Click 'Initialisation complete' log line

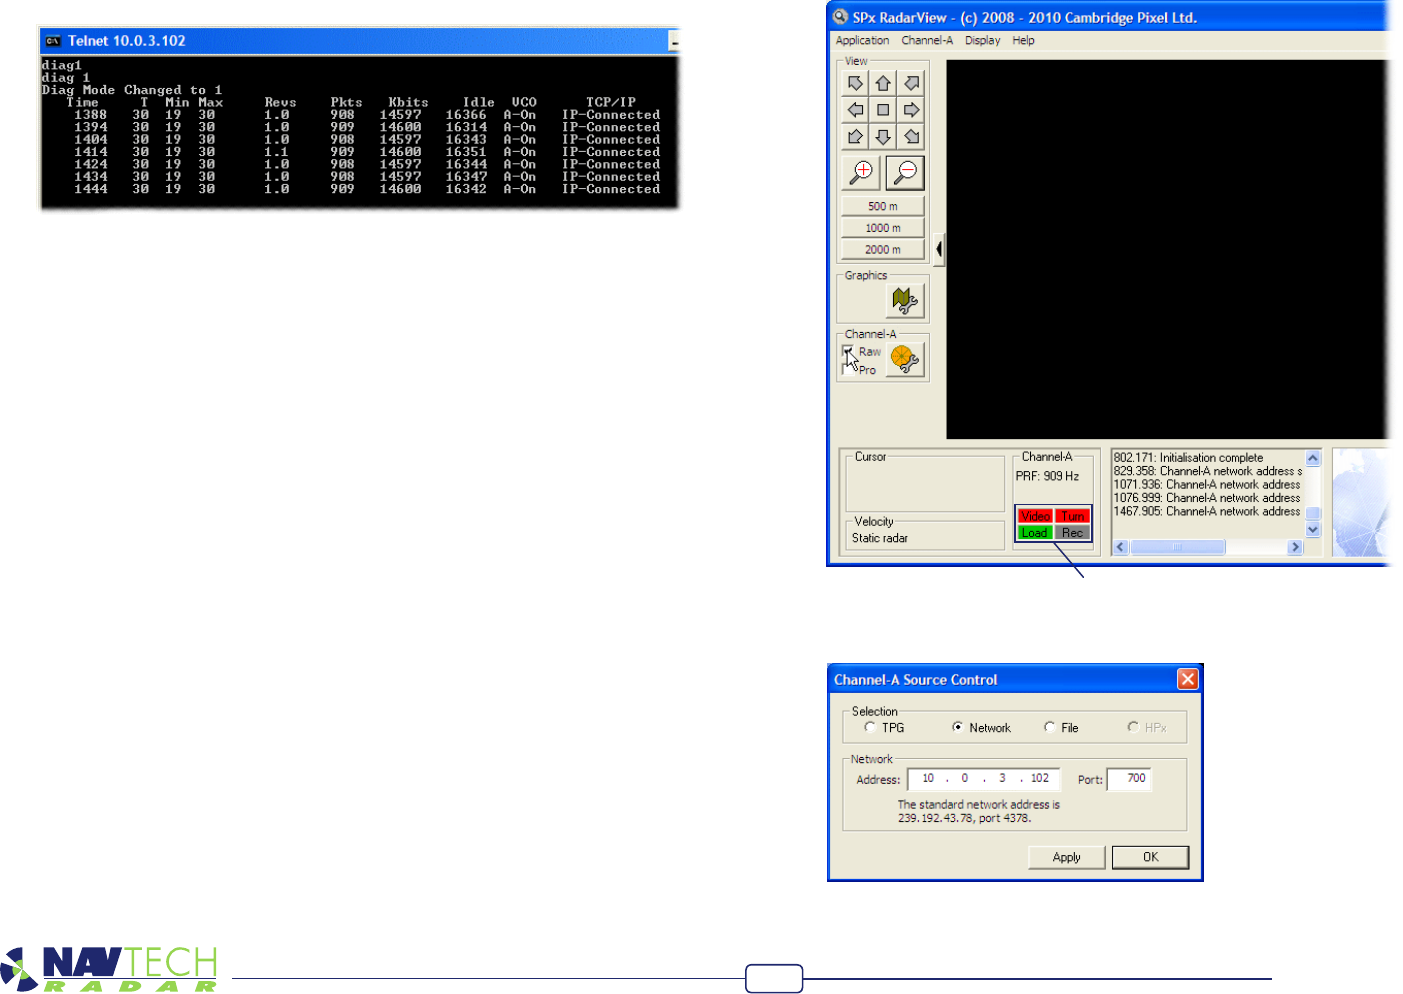[1188, 458]
